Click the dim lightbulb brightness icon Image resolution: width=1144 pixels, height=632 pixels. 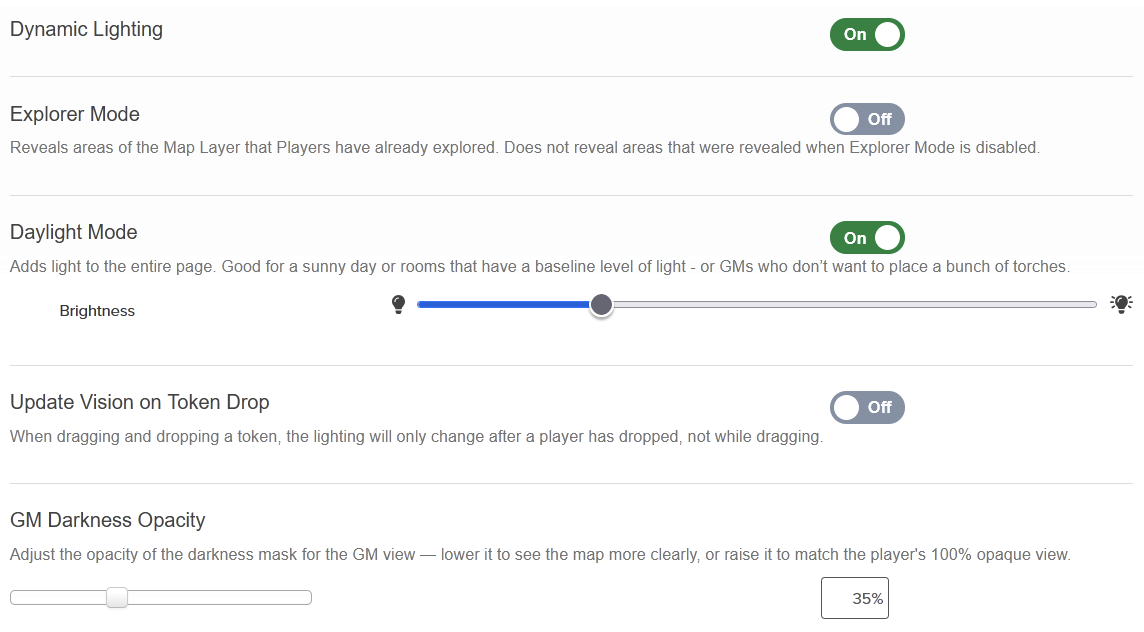tap(398, 304)
